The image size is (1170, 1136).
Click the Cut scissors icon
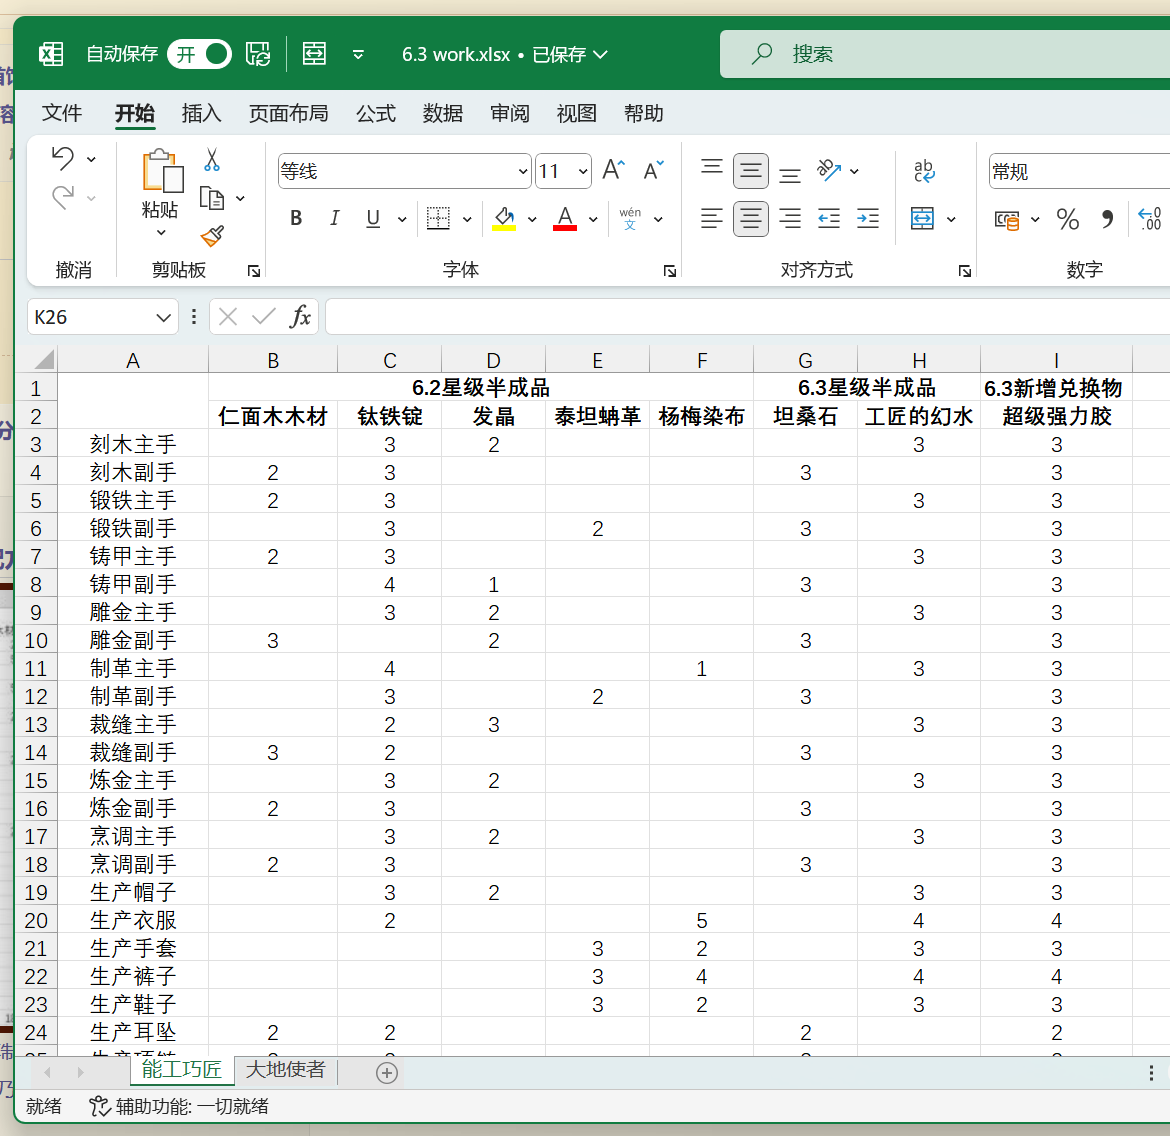(x=212, y=160)
